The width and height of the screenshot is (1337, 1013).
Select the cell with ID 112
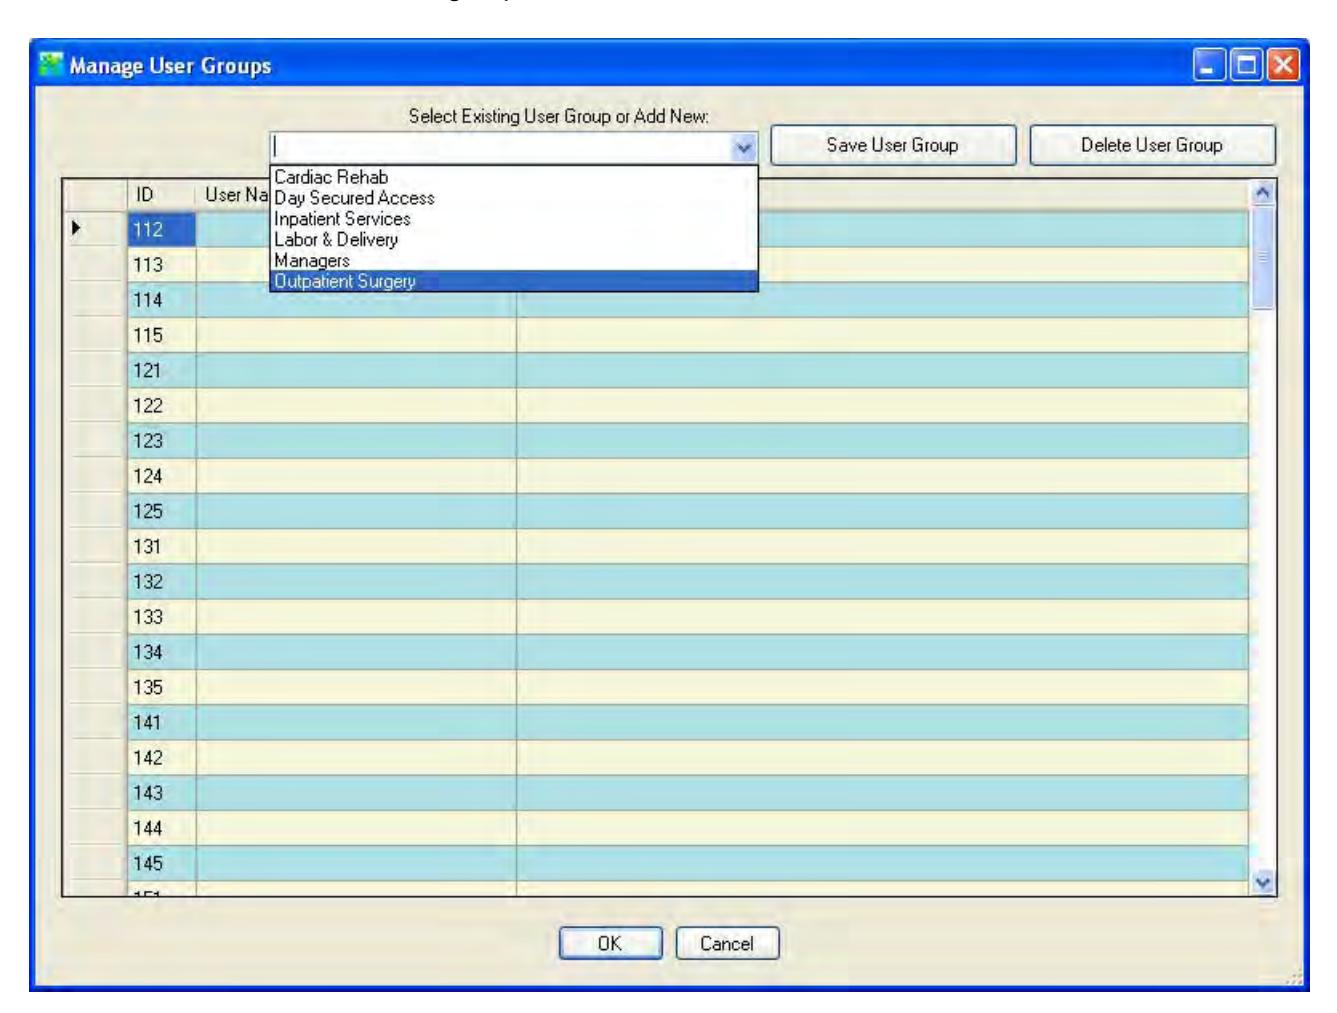[x=162, y=229]
